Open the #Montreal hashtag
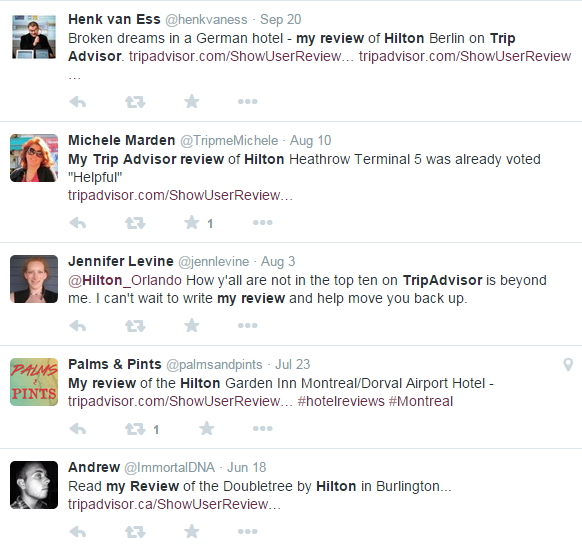 [x=421, y=401]
